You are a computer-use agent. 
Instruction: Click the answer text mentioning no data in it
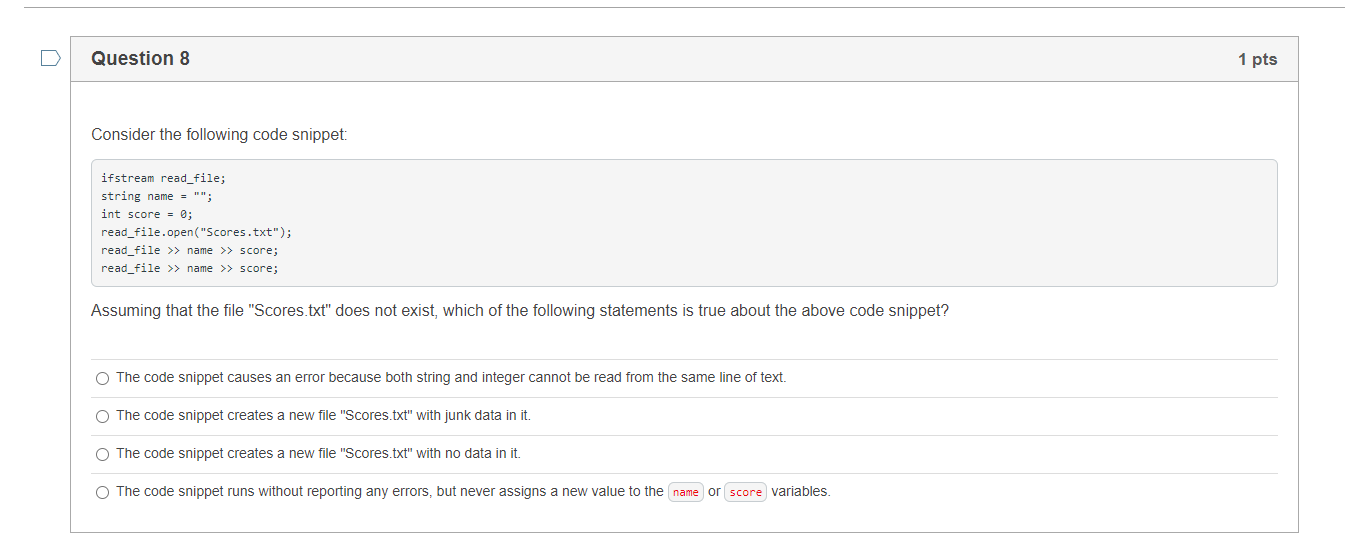point(318,454)
